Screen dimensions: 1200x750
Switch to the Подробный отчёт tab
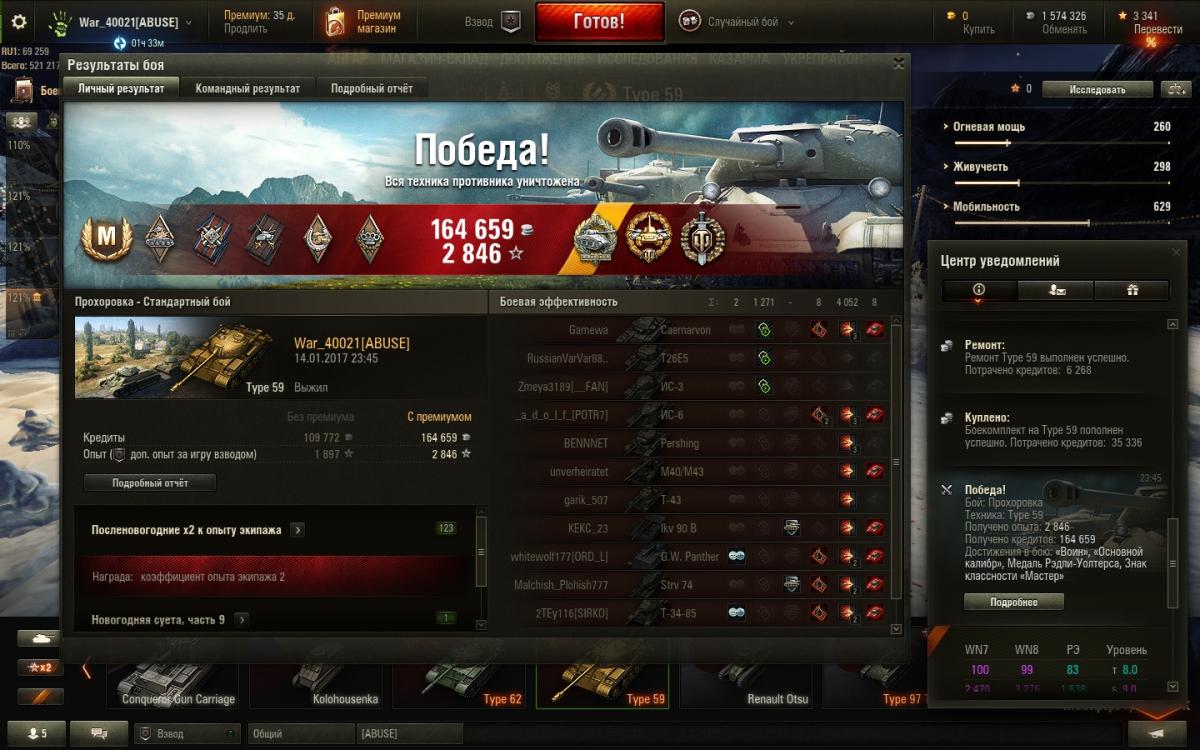[371, 88]
